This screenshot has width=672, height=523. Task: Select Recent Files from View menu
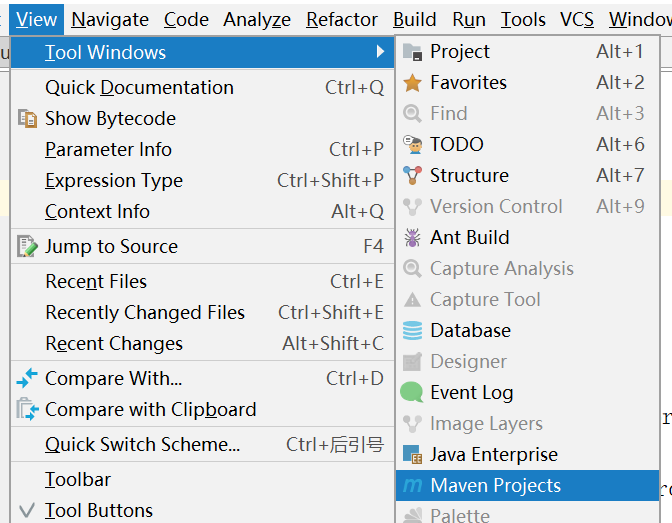point(96,282)
